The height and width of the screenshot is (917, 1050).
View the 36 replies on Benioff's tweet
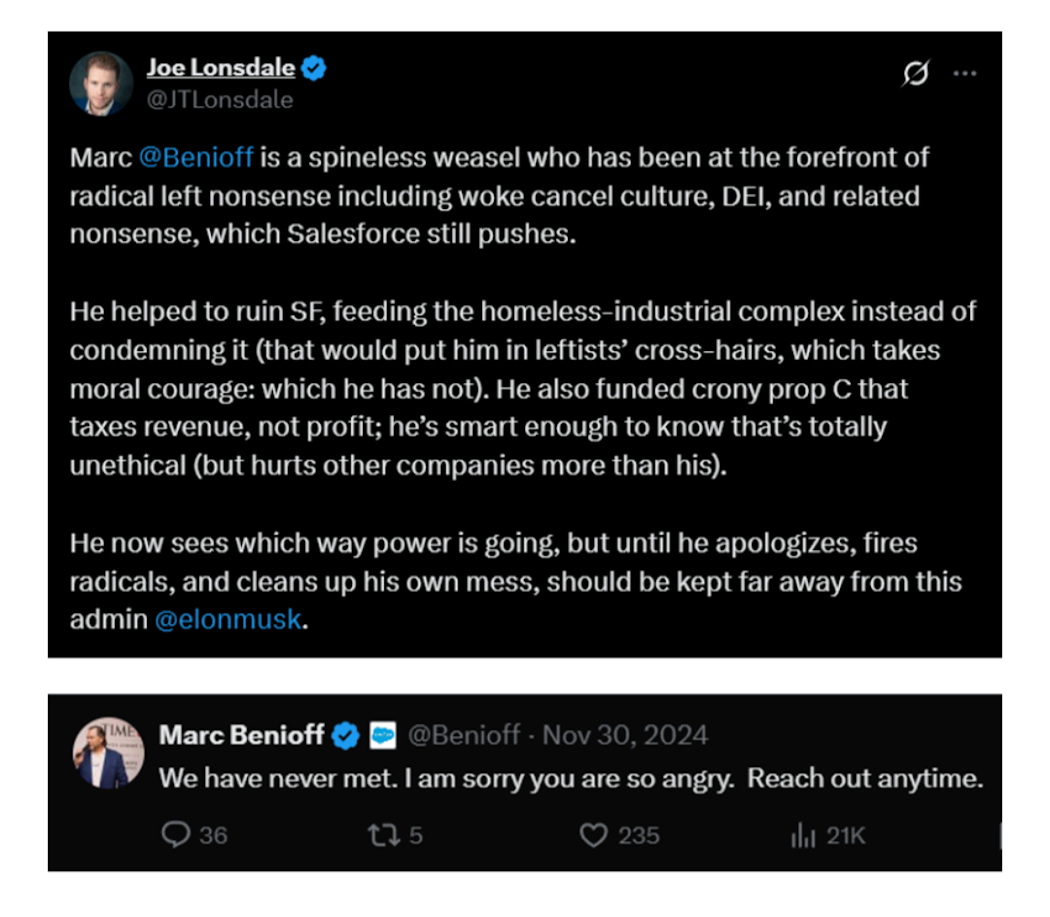pos(196,836)
